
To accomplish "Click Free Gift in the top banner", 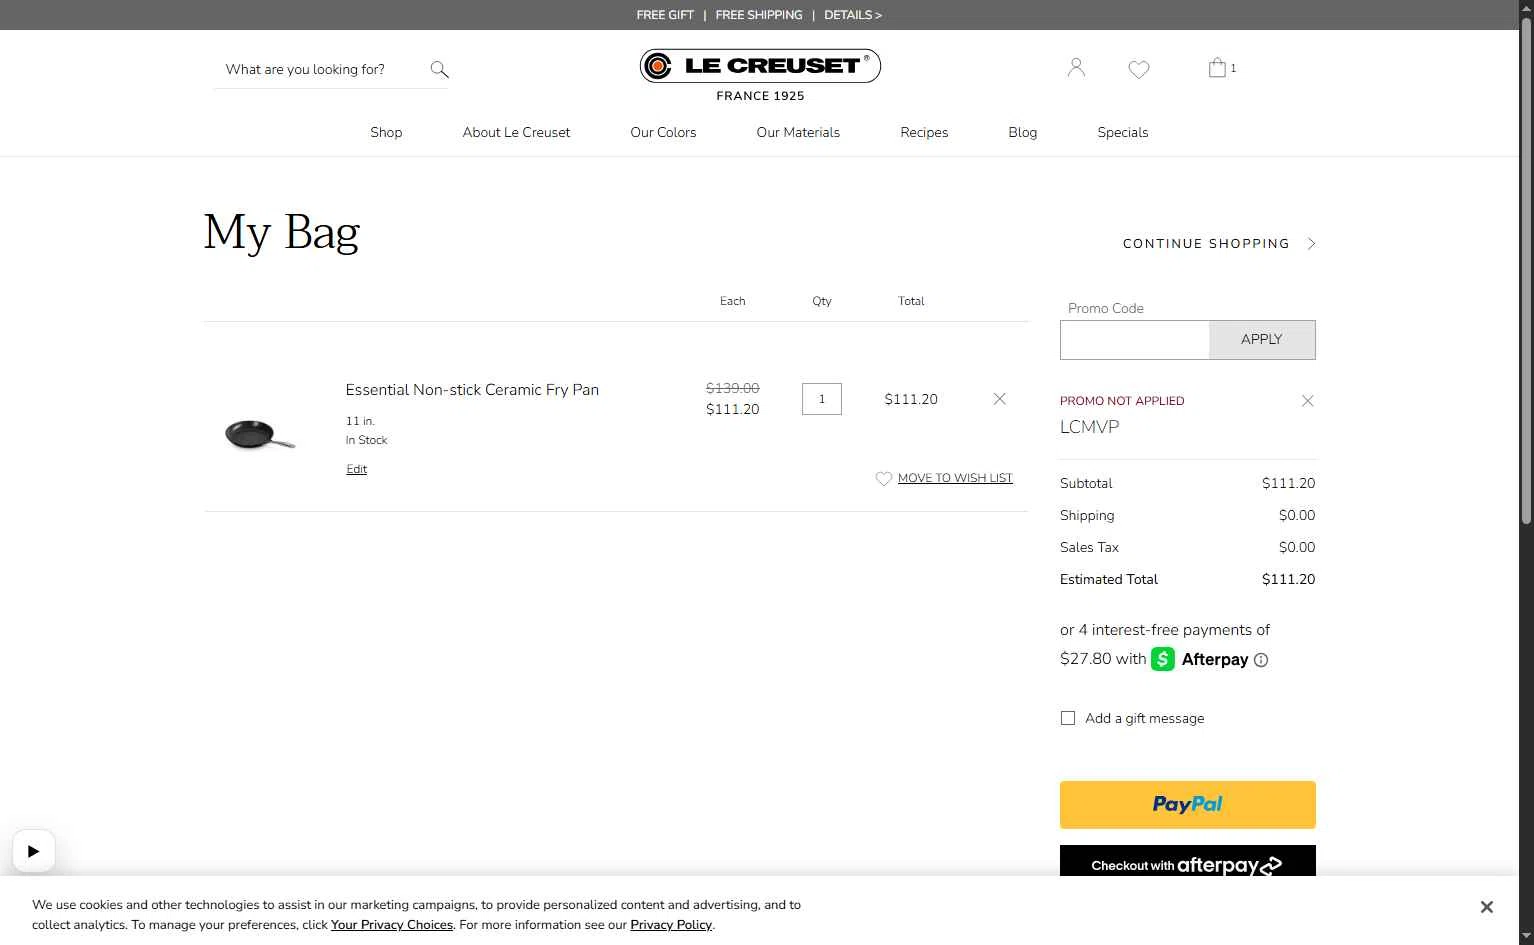I will click(665, 15).
